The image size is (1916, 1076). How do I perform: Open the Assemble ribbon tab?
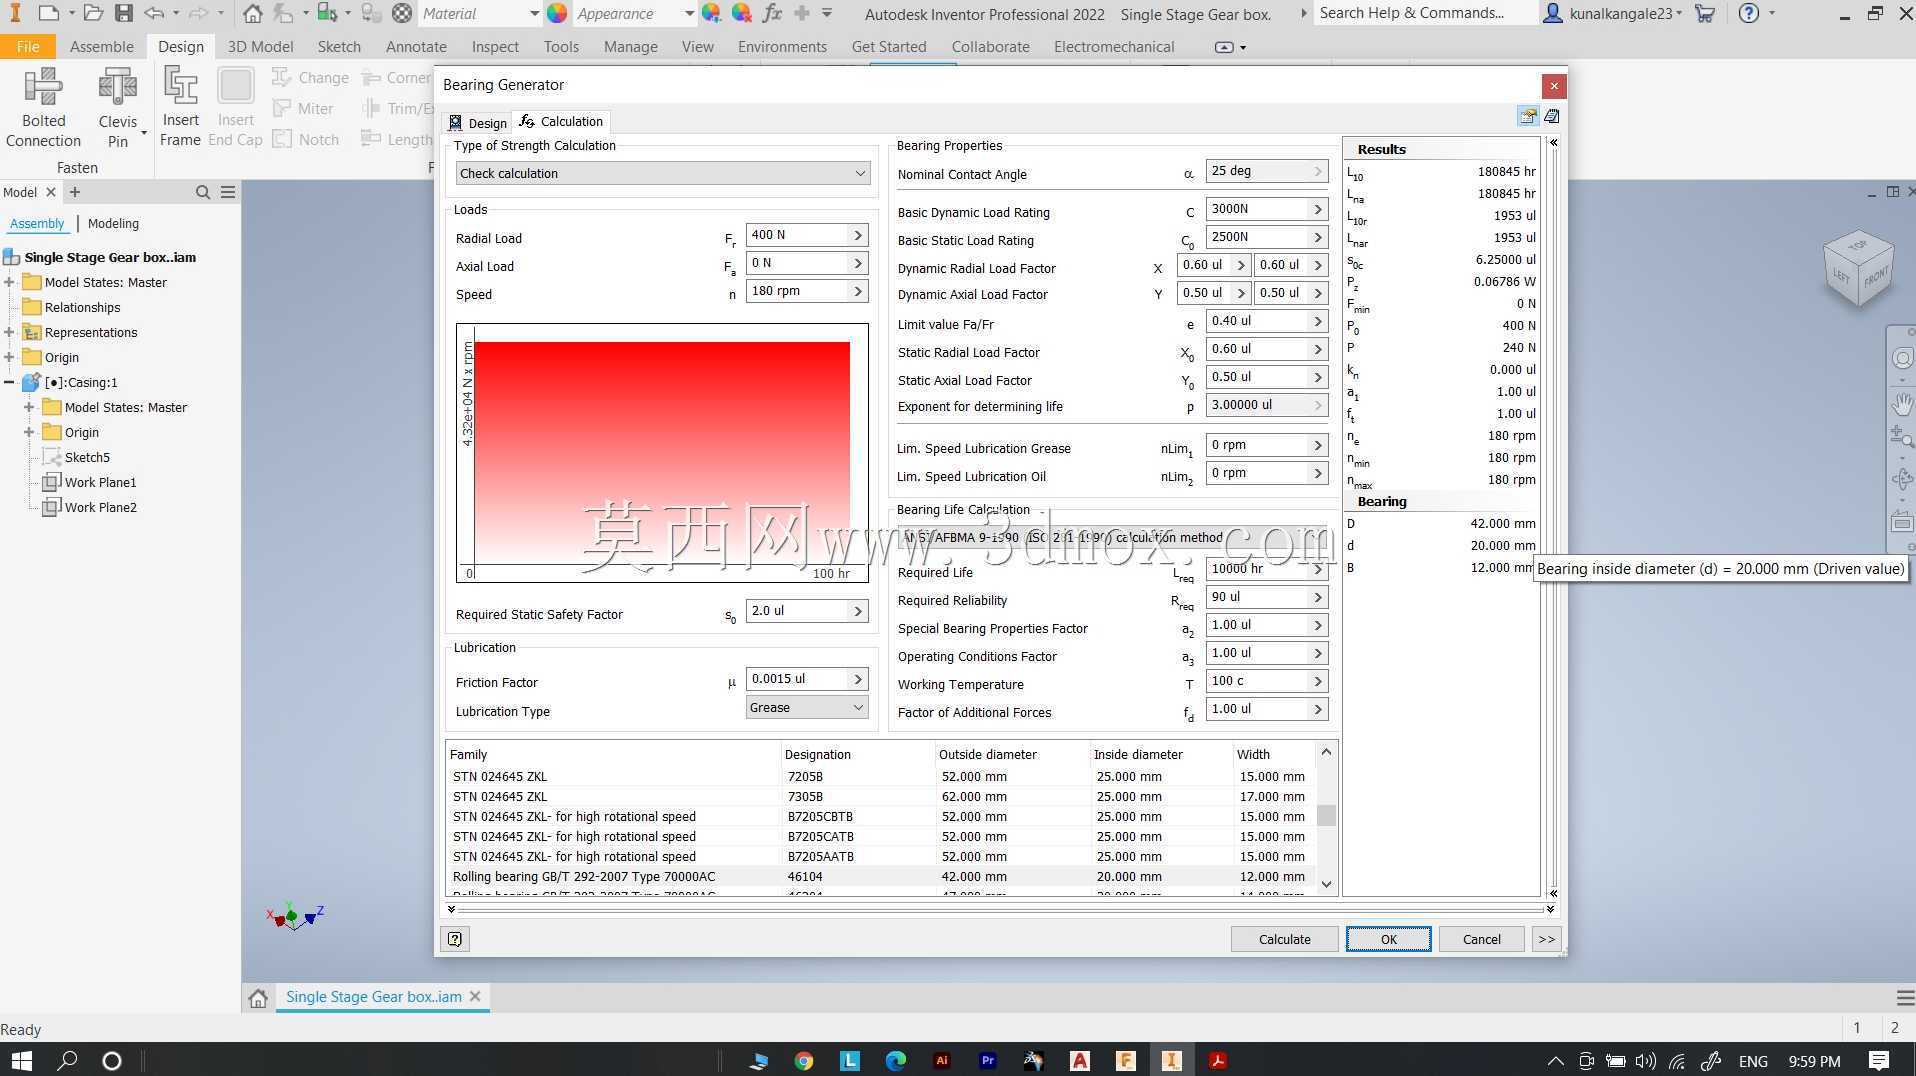point(101,47)
